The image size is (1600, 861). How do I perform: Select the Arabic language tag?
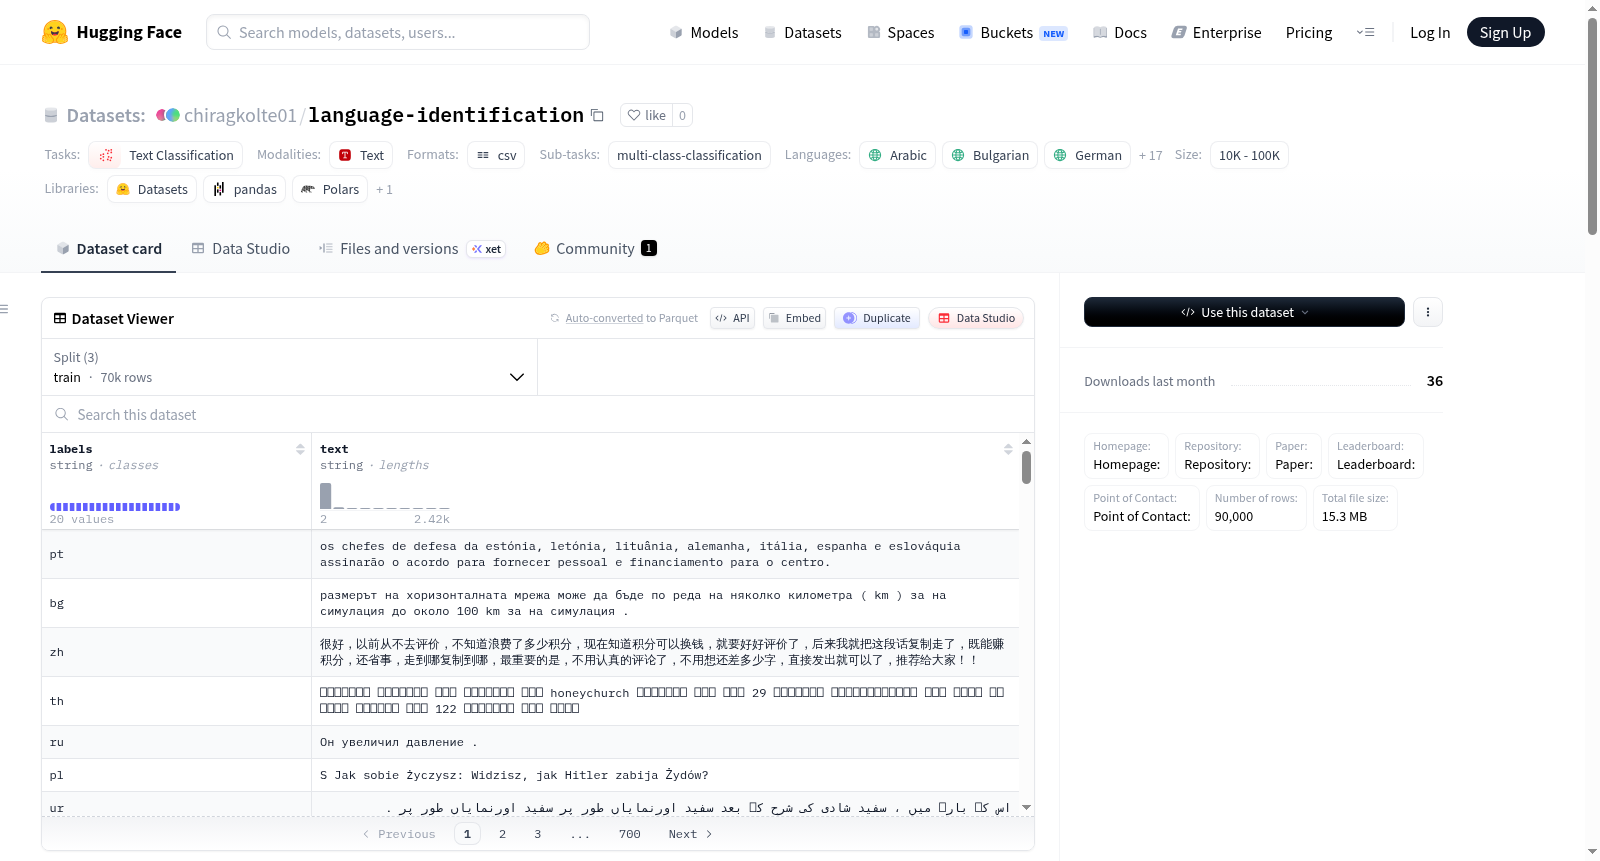pyautogui.click(x=897, y=155)
